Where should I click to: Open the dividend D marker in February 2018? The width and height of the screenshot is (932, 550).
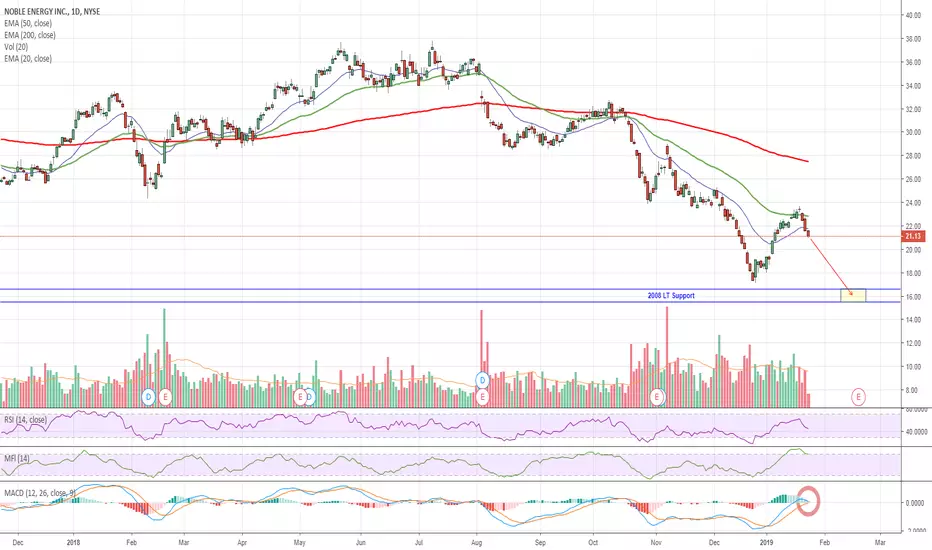[149, 397]
